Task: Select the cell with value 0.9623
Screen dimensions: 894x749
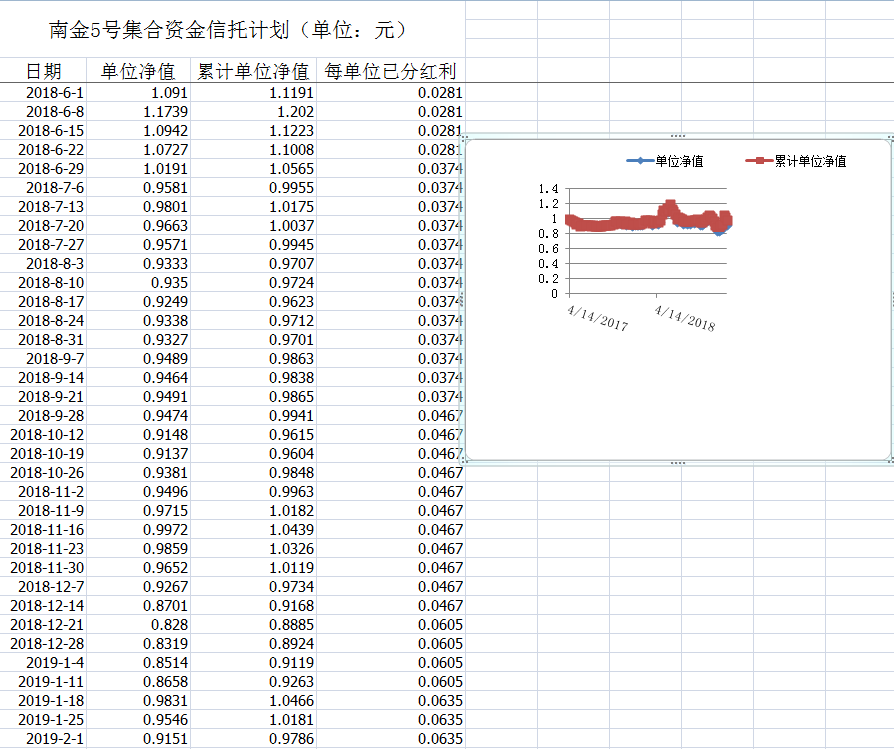Action: point(253,302)
